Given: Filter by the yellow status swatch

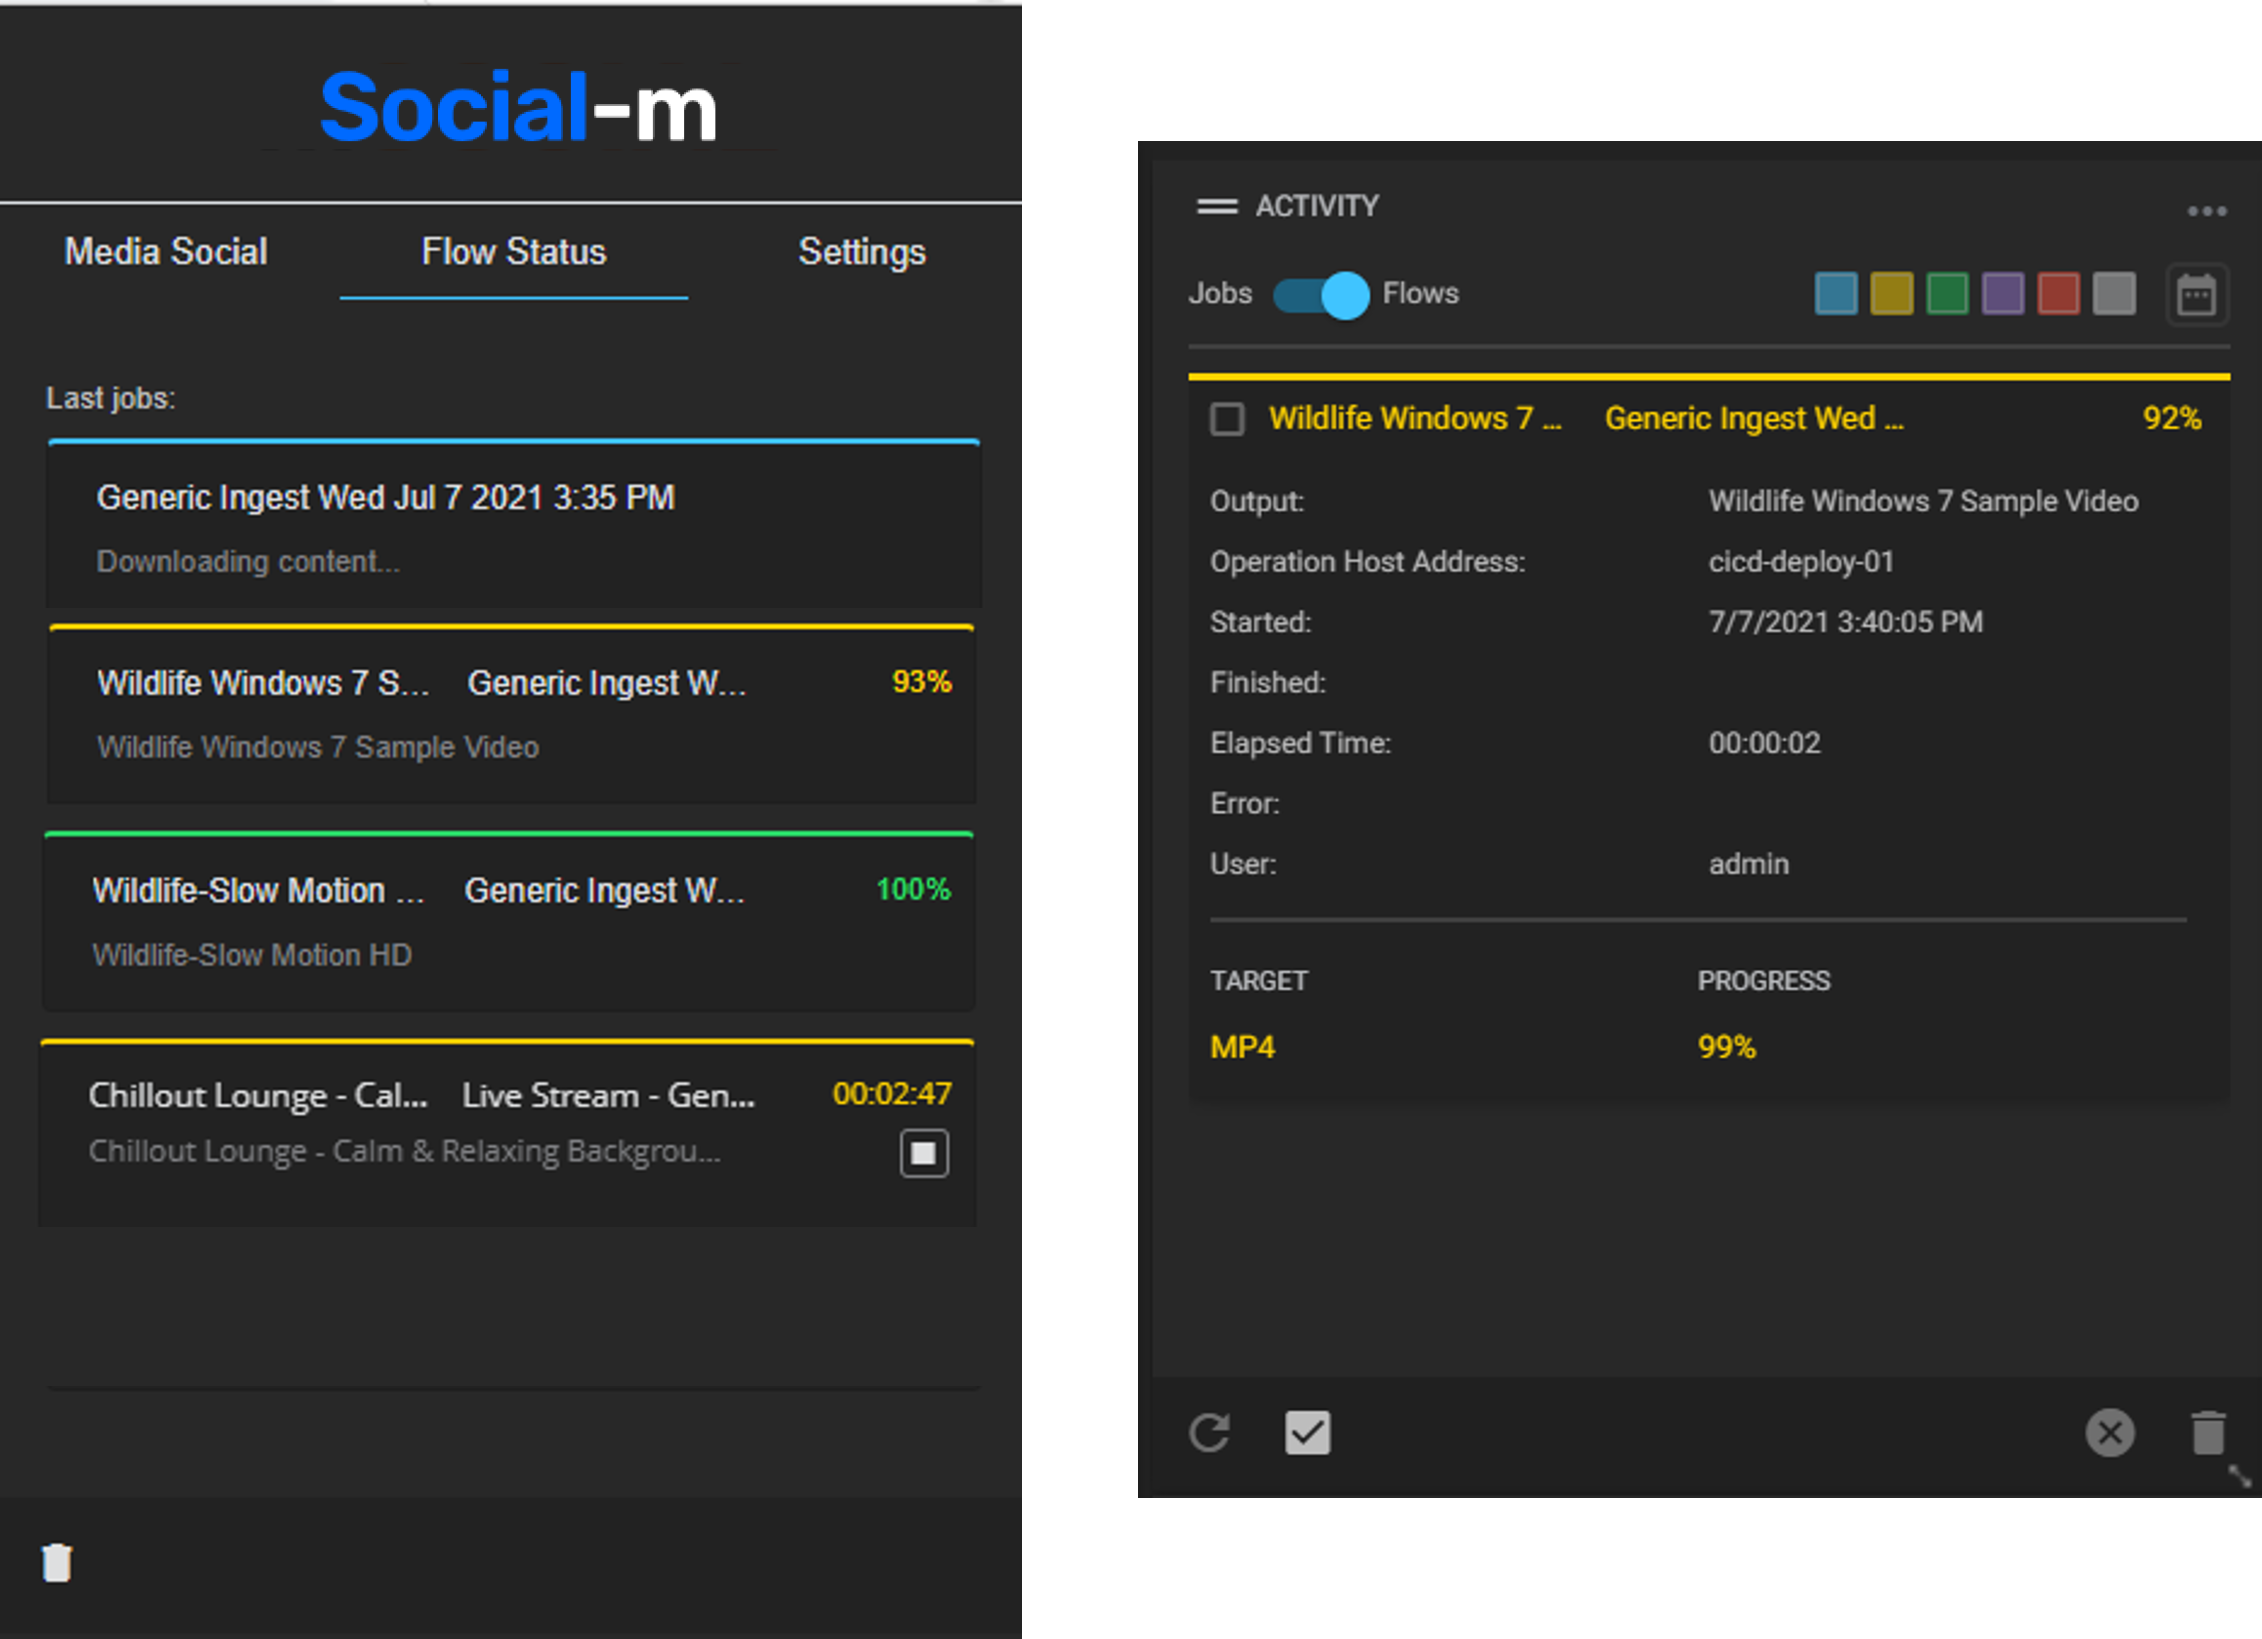Looking at the screenshot, I should click(1891, 293).
